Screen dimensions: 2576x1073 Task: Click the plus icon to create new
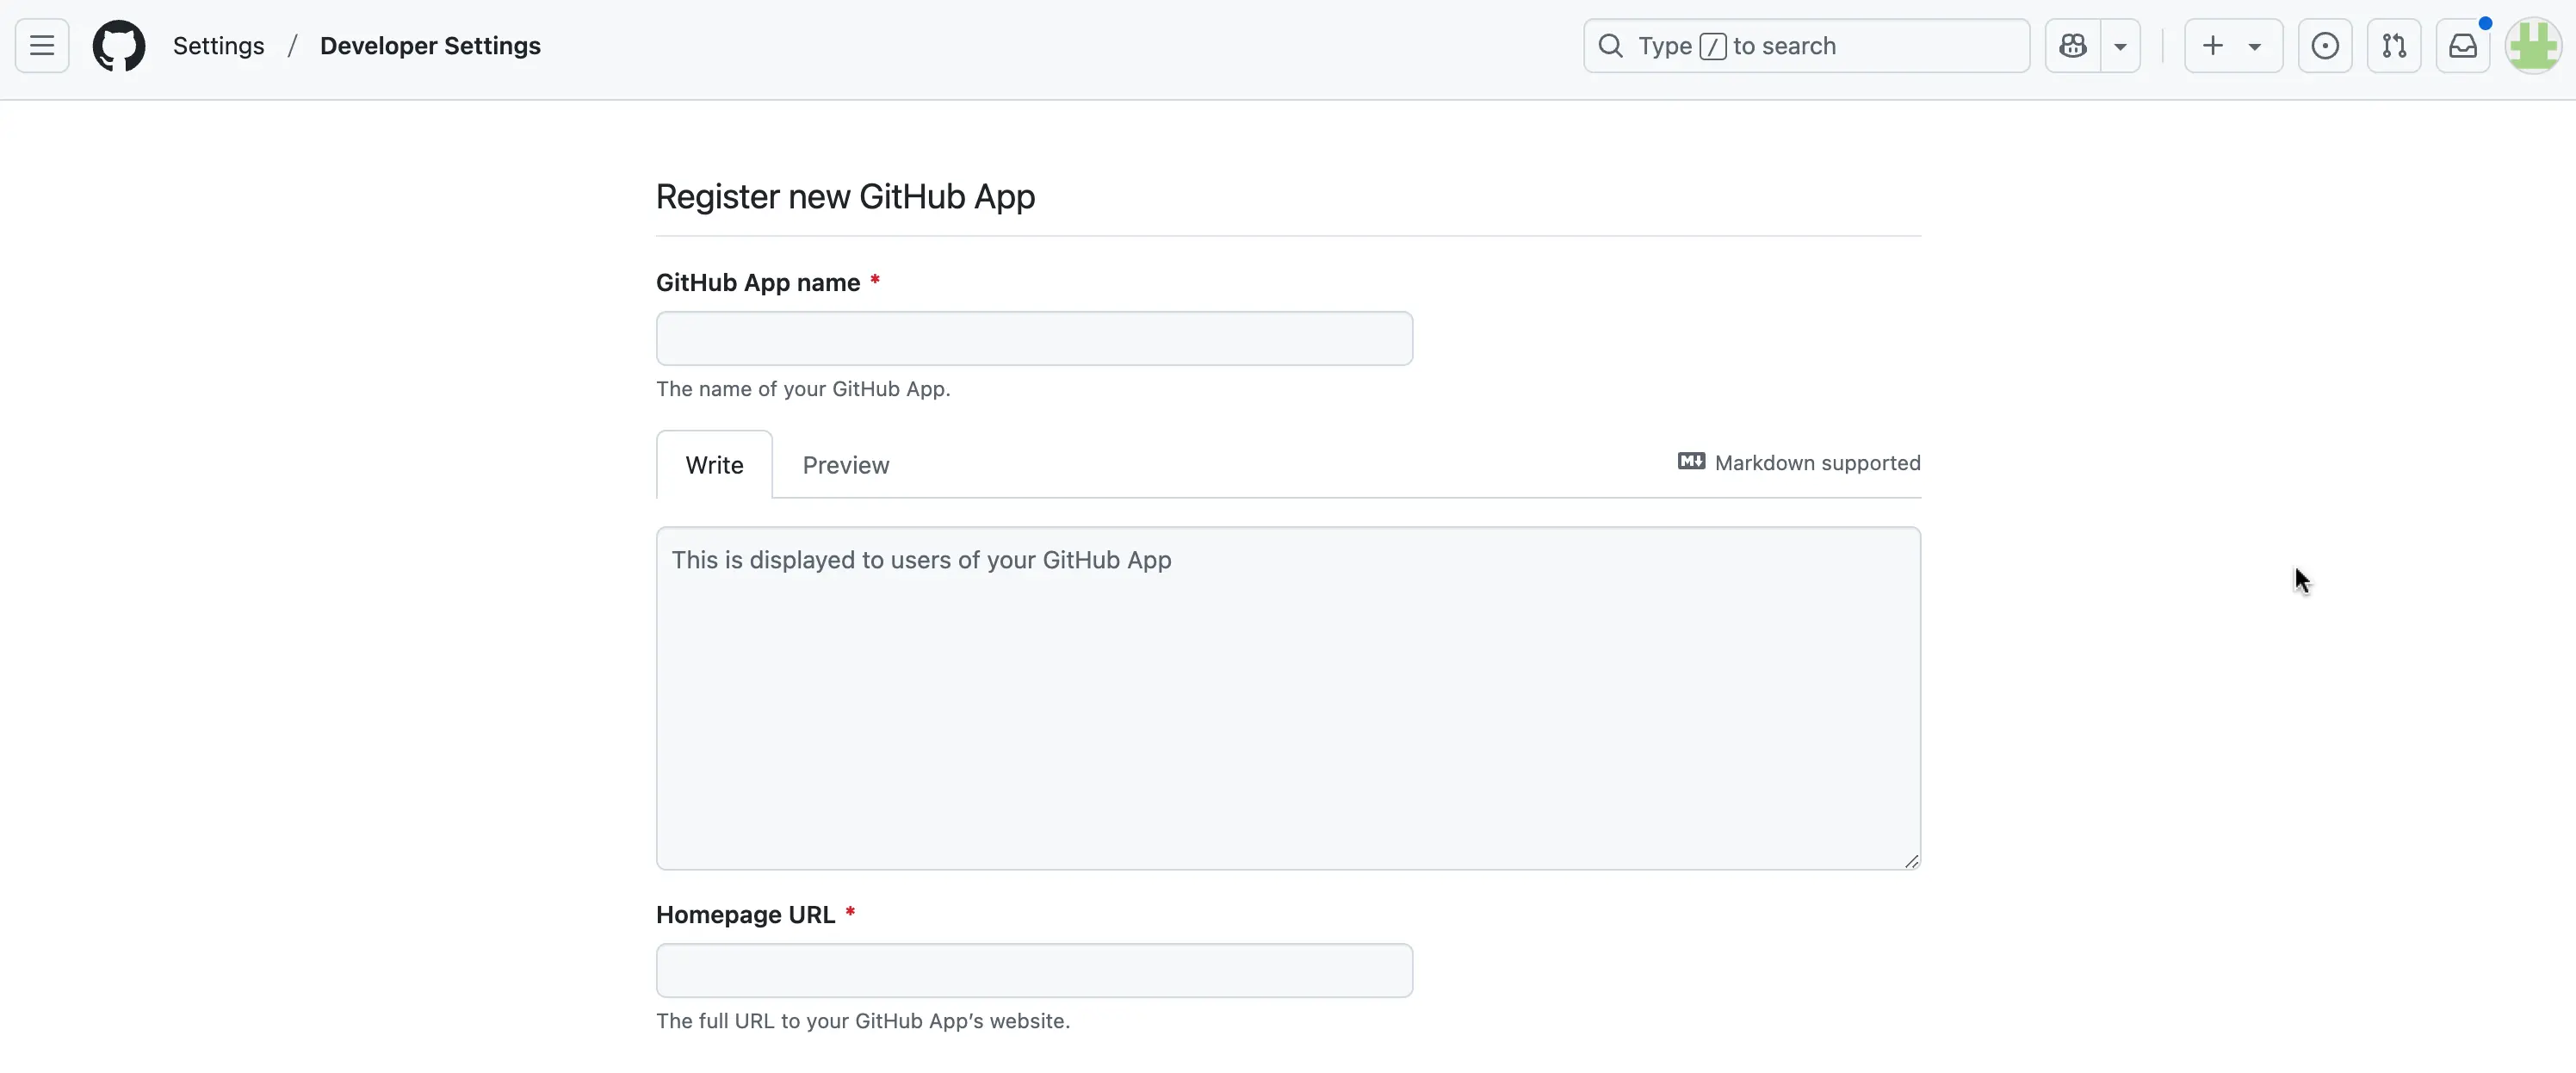[x=2211, y=45]
